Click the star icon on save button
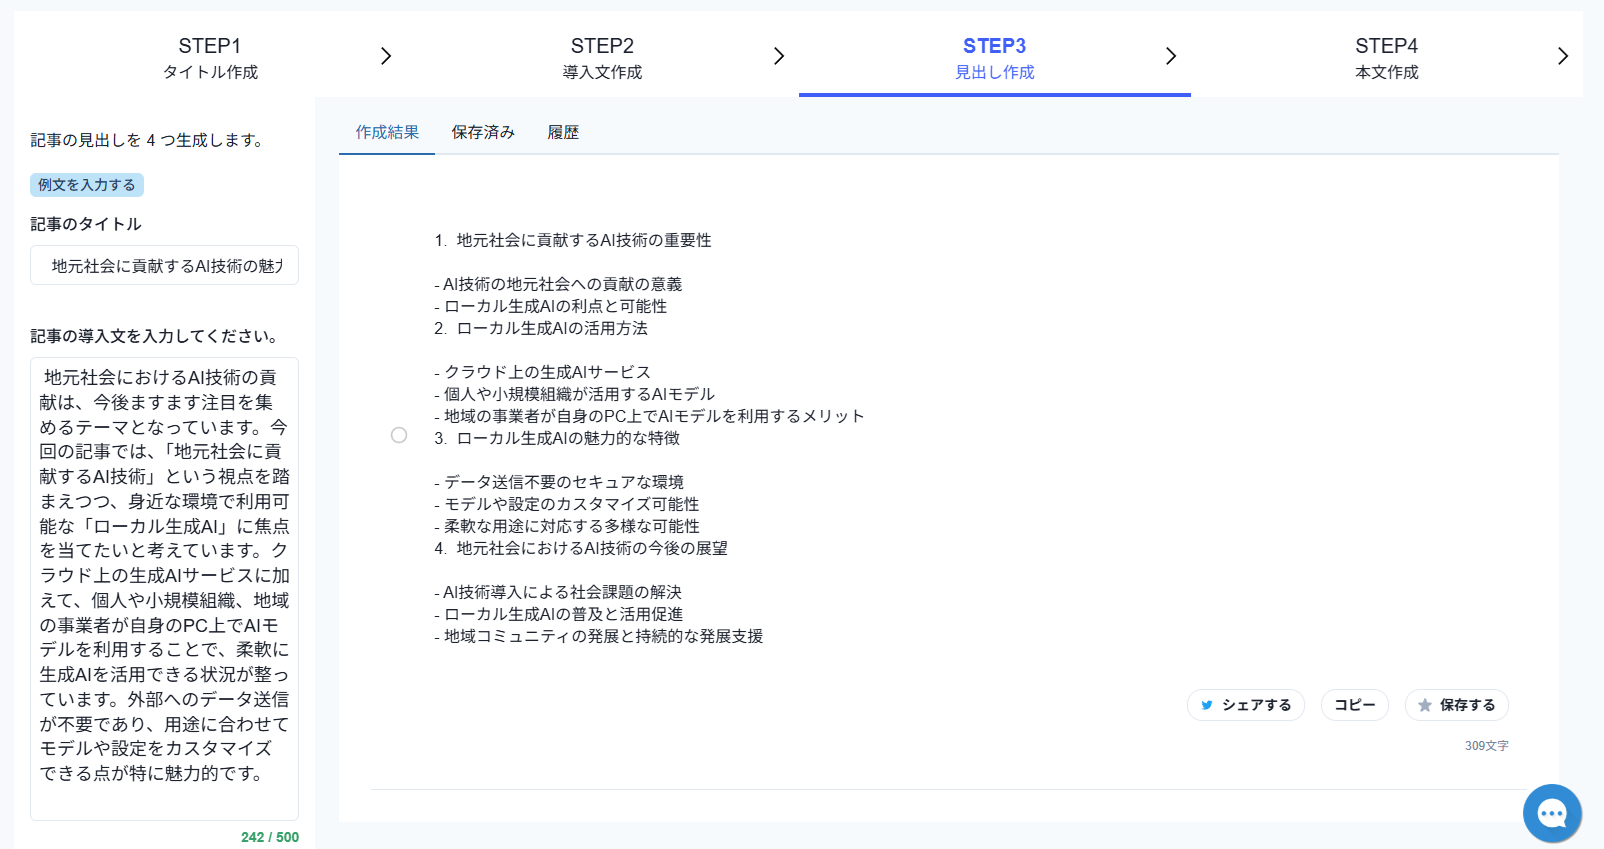 (1425, 705)
